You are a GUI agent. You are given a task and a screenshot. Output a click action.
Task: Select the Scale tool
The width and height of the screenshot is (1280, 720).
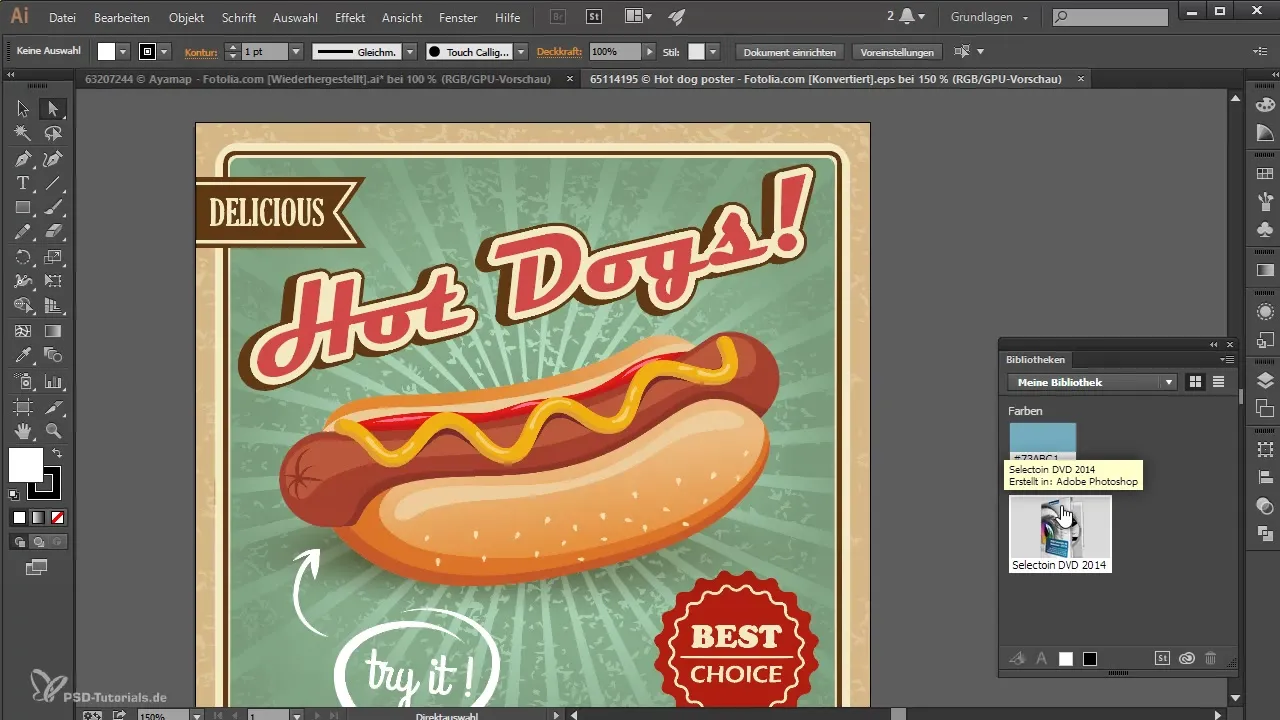(53, 257)
